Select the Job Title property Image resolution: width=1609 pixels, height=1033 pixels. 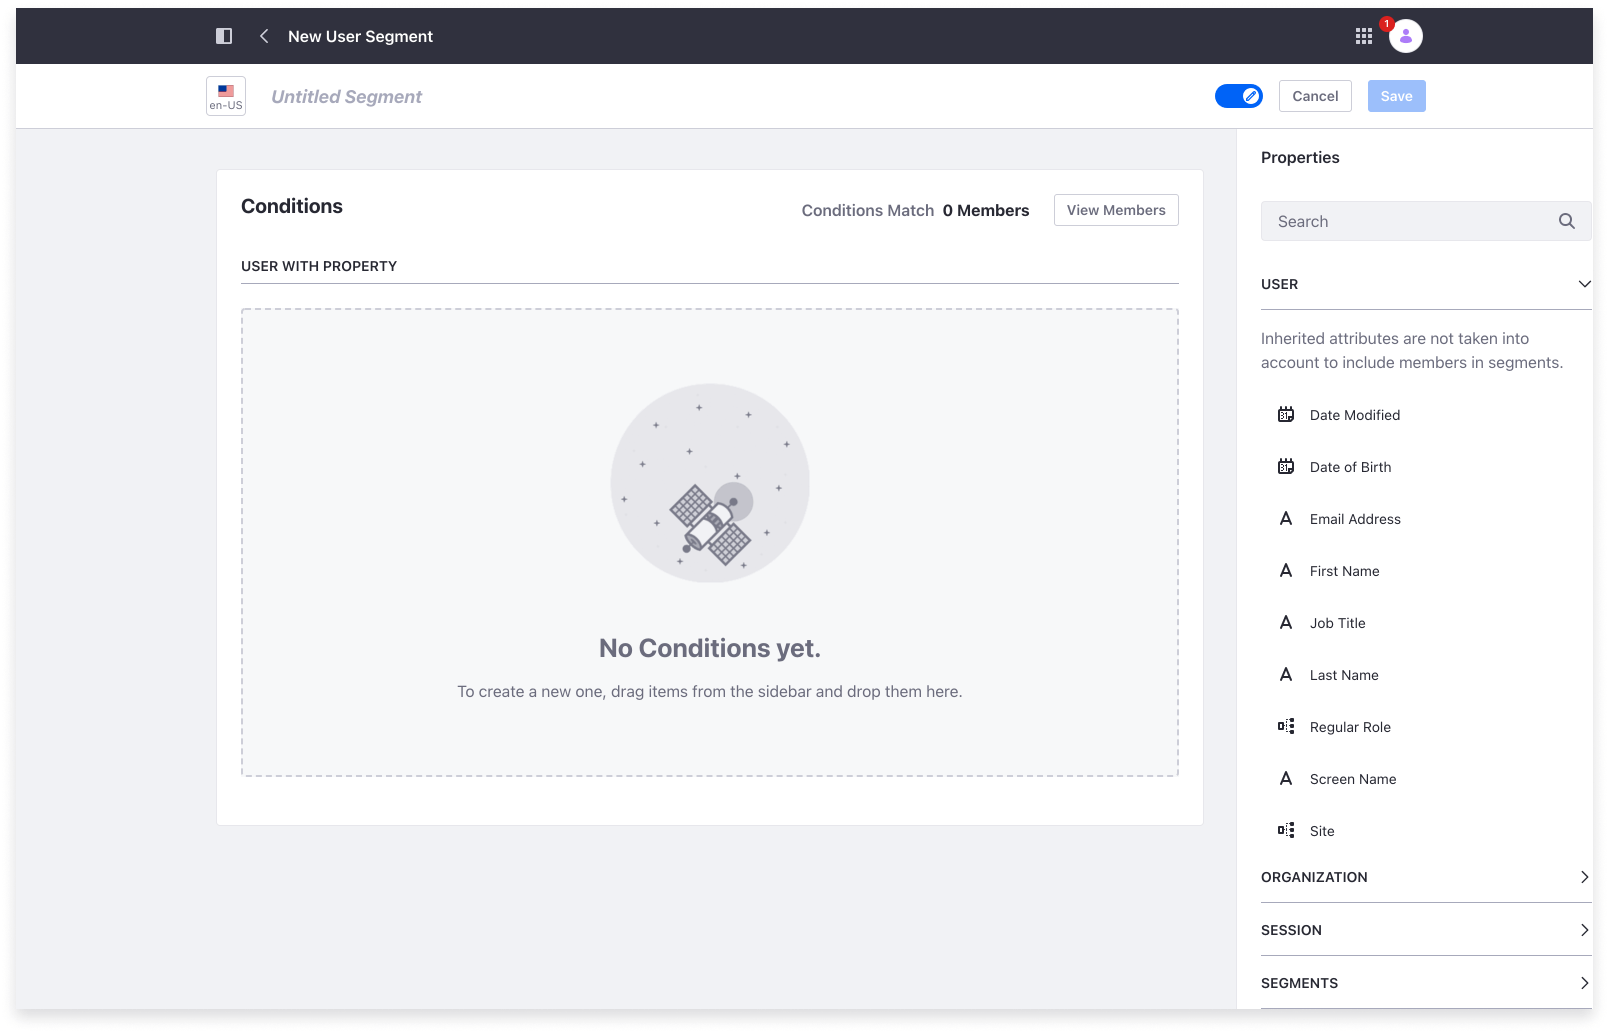click(1337, 623)
